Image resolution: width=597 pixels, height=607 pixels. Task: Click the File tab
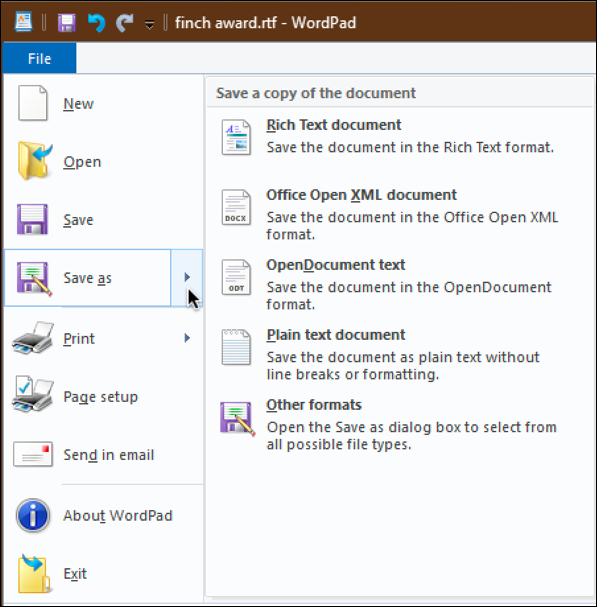coord(39,58)
